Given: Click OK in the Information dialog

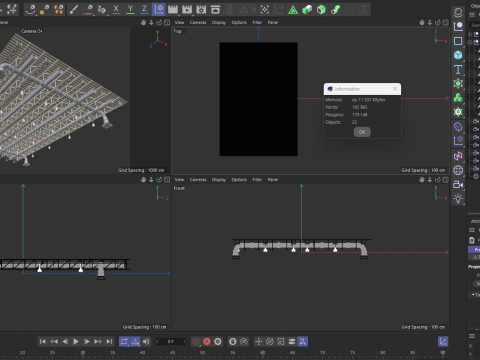Looking at the screenshot, I should (x=362, y=132).
